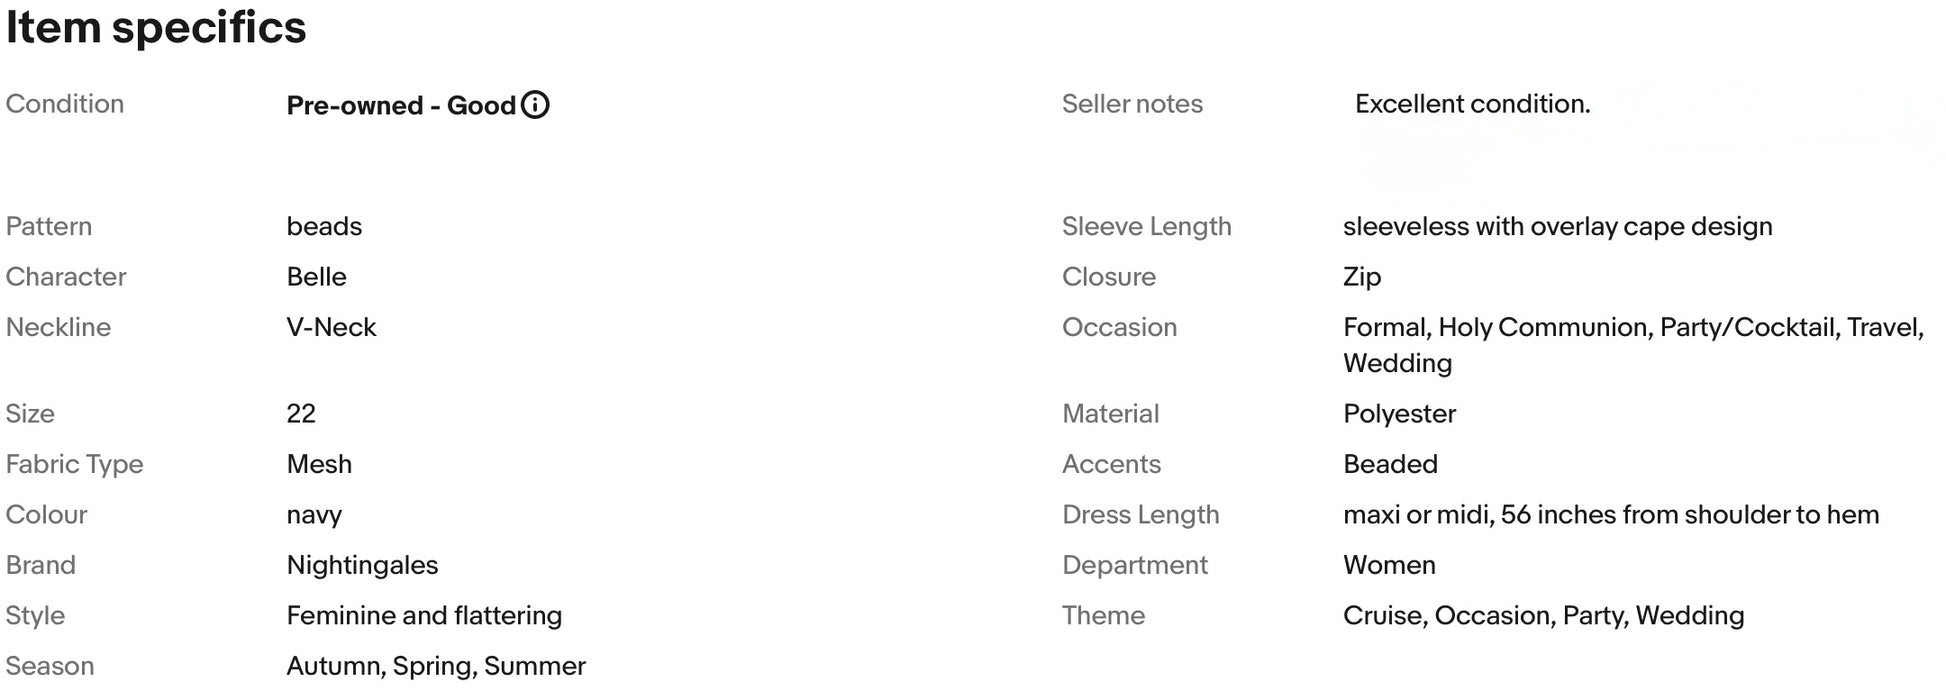The height and width of the screenshot is (700, 1946).
Task: Select the Women department value
Action: tap(1389, 565)
